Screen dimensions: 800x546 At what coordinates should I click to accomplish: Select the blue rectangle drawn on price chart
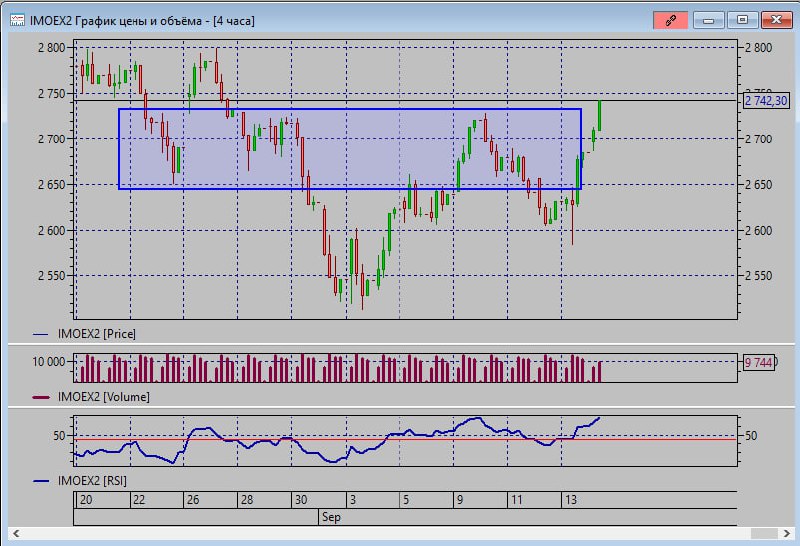(350, 148)
